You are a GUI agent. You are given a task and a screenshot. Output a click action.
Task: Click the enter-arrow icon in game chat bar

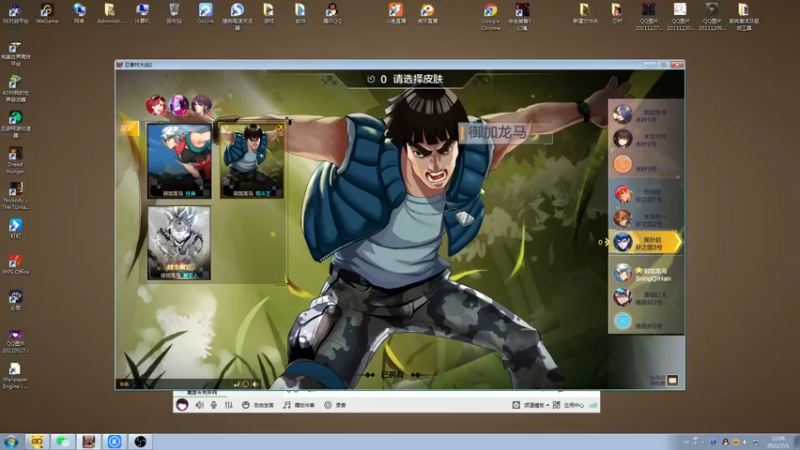coord(236,384)
